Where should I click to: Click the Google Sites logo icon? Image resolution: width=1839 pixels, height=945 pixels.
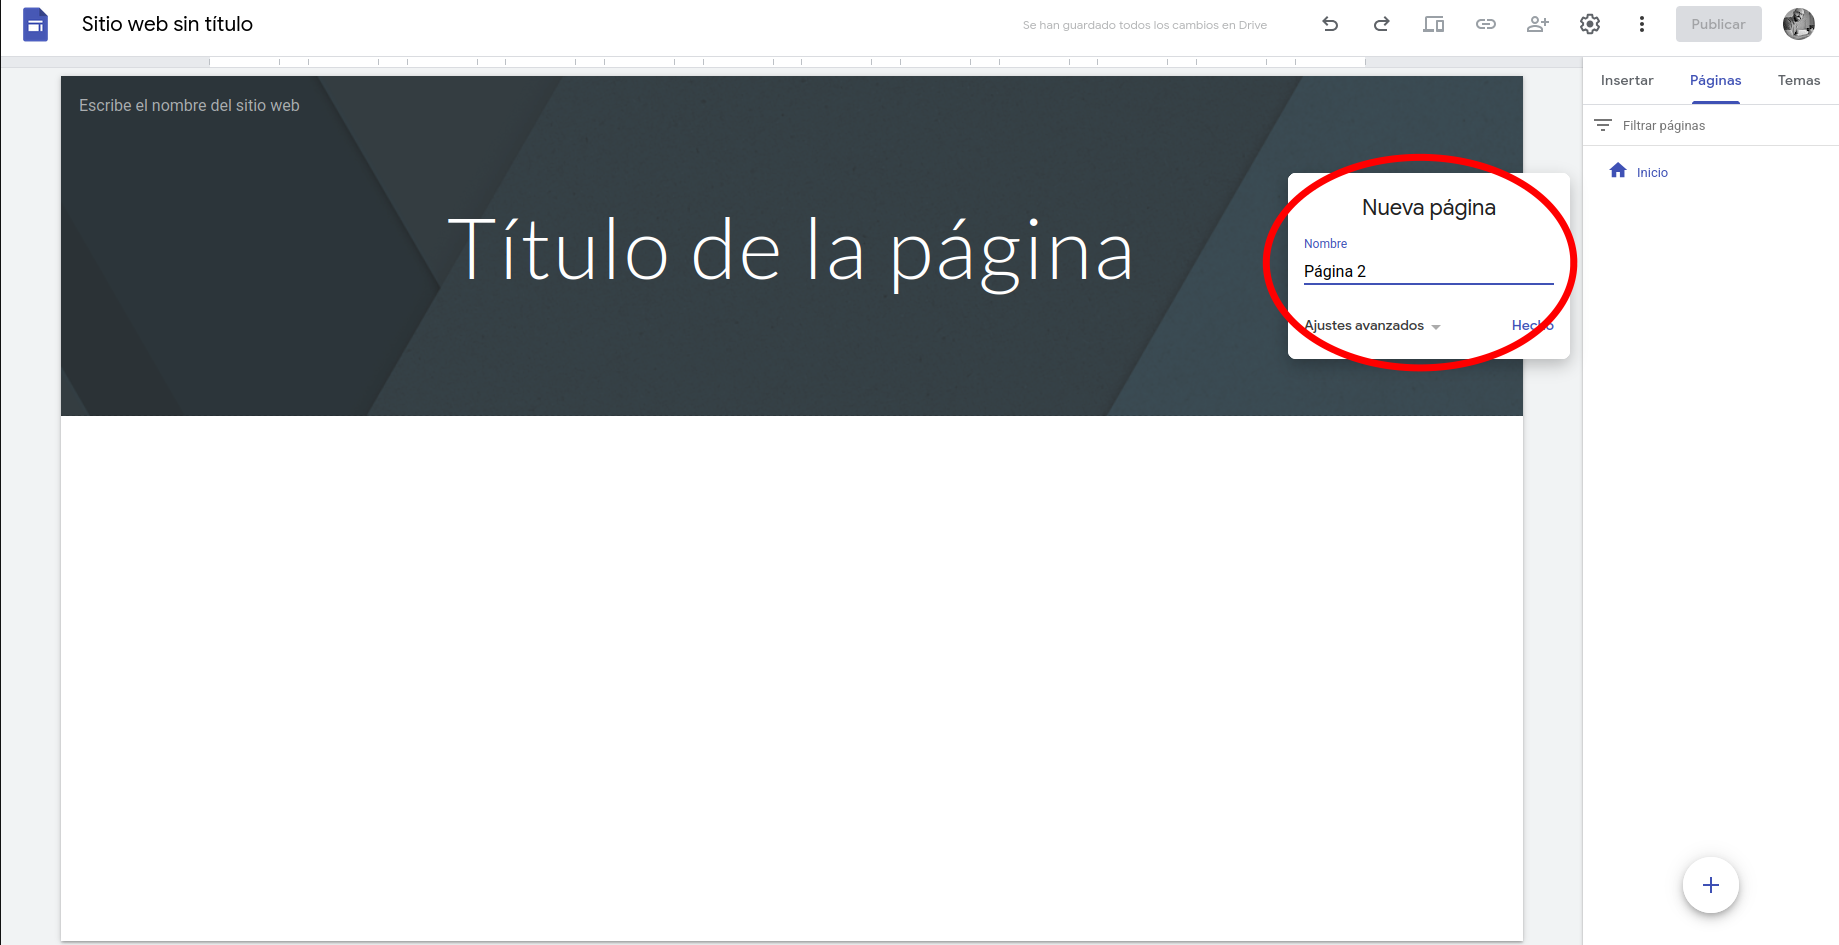click(35, 24)
